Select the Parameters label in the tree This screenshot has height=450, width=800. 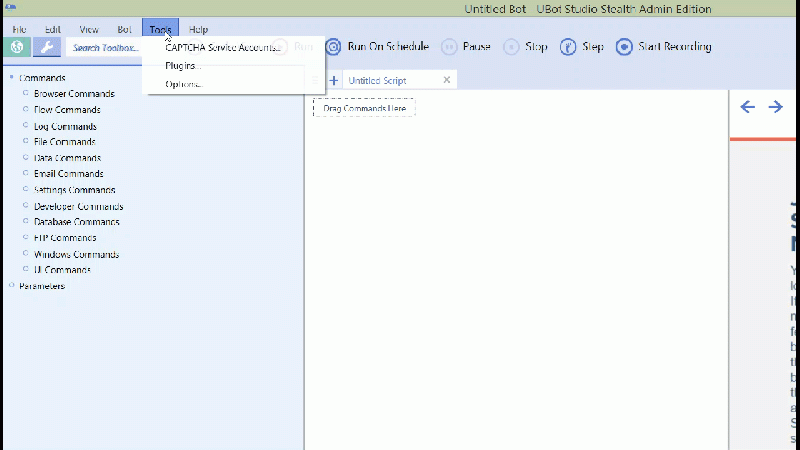click(x=42, y=286)
